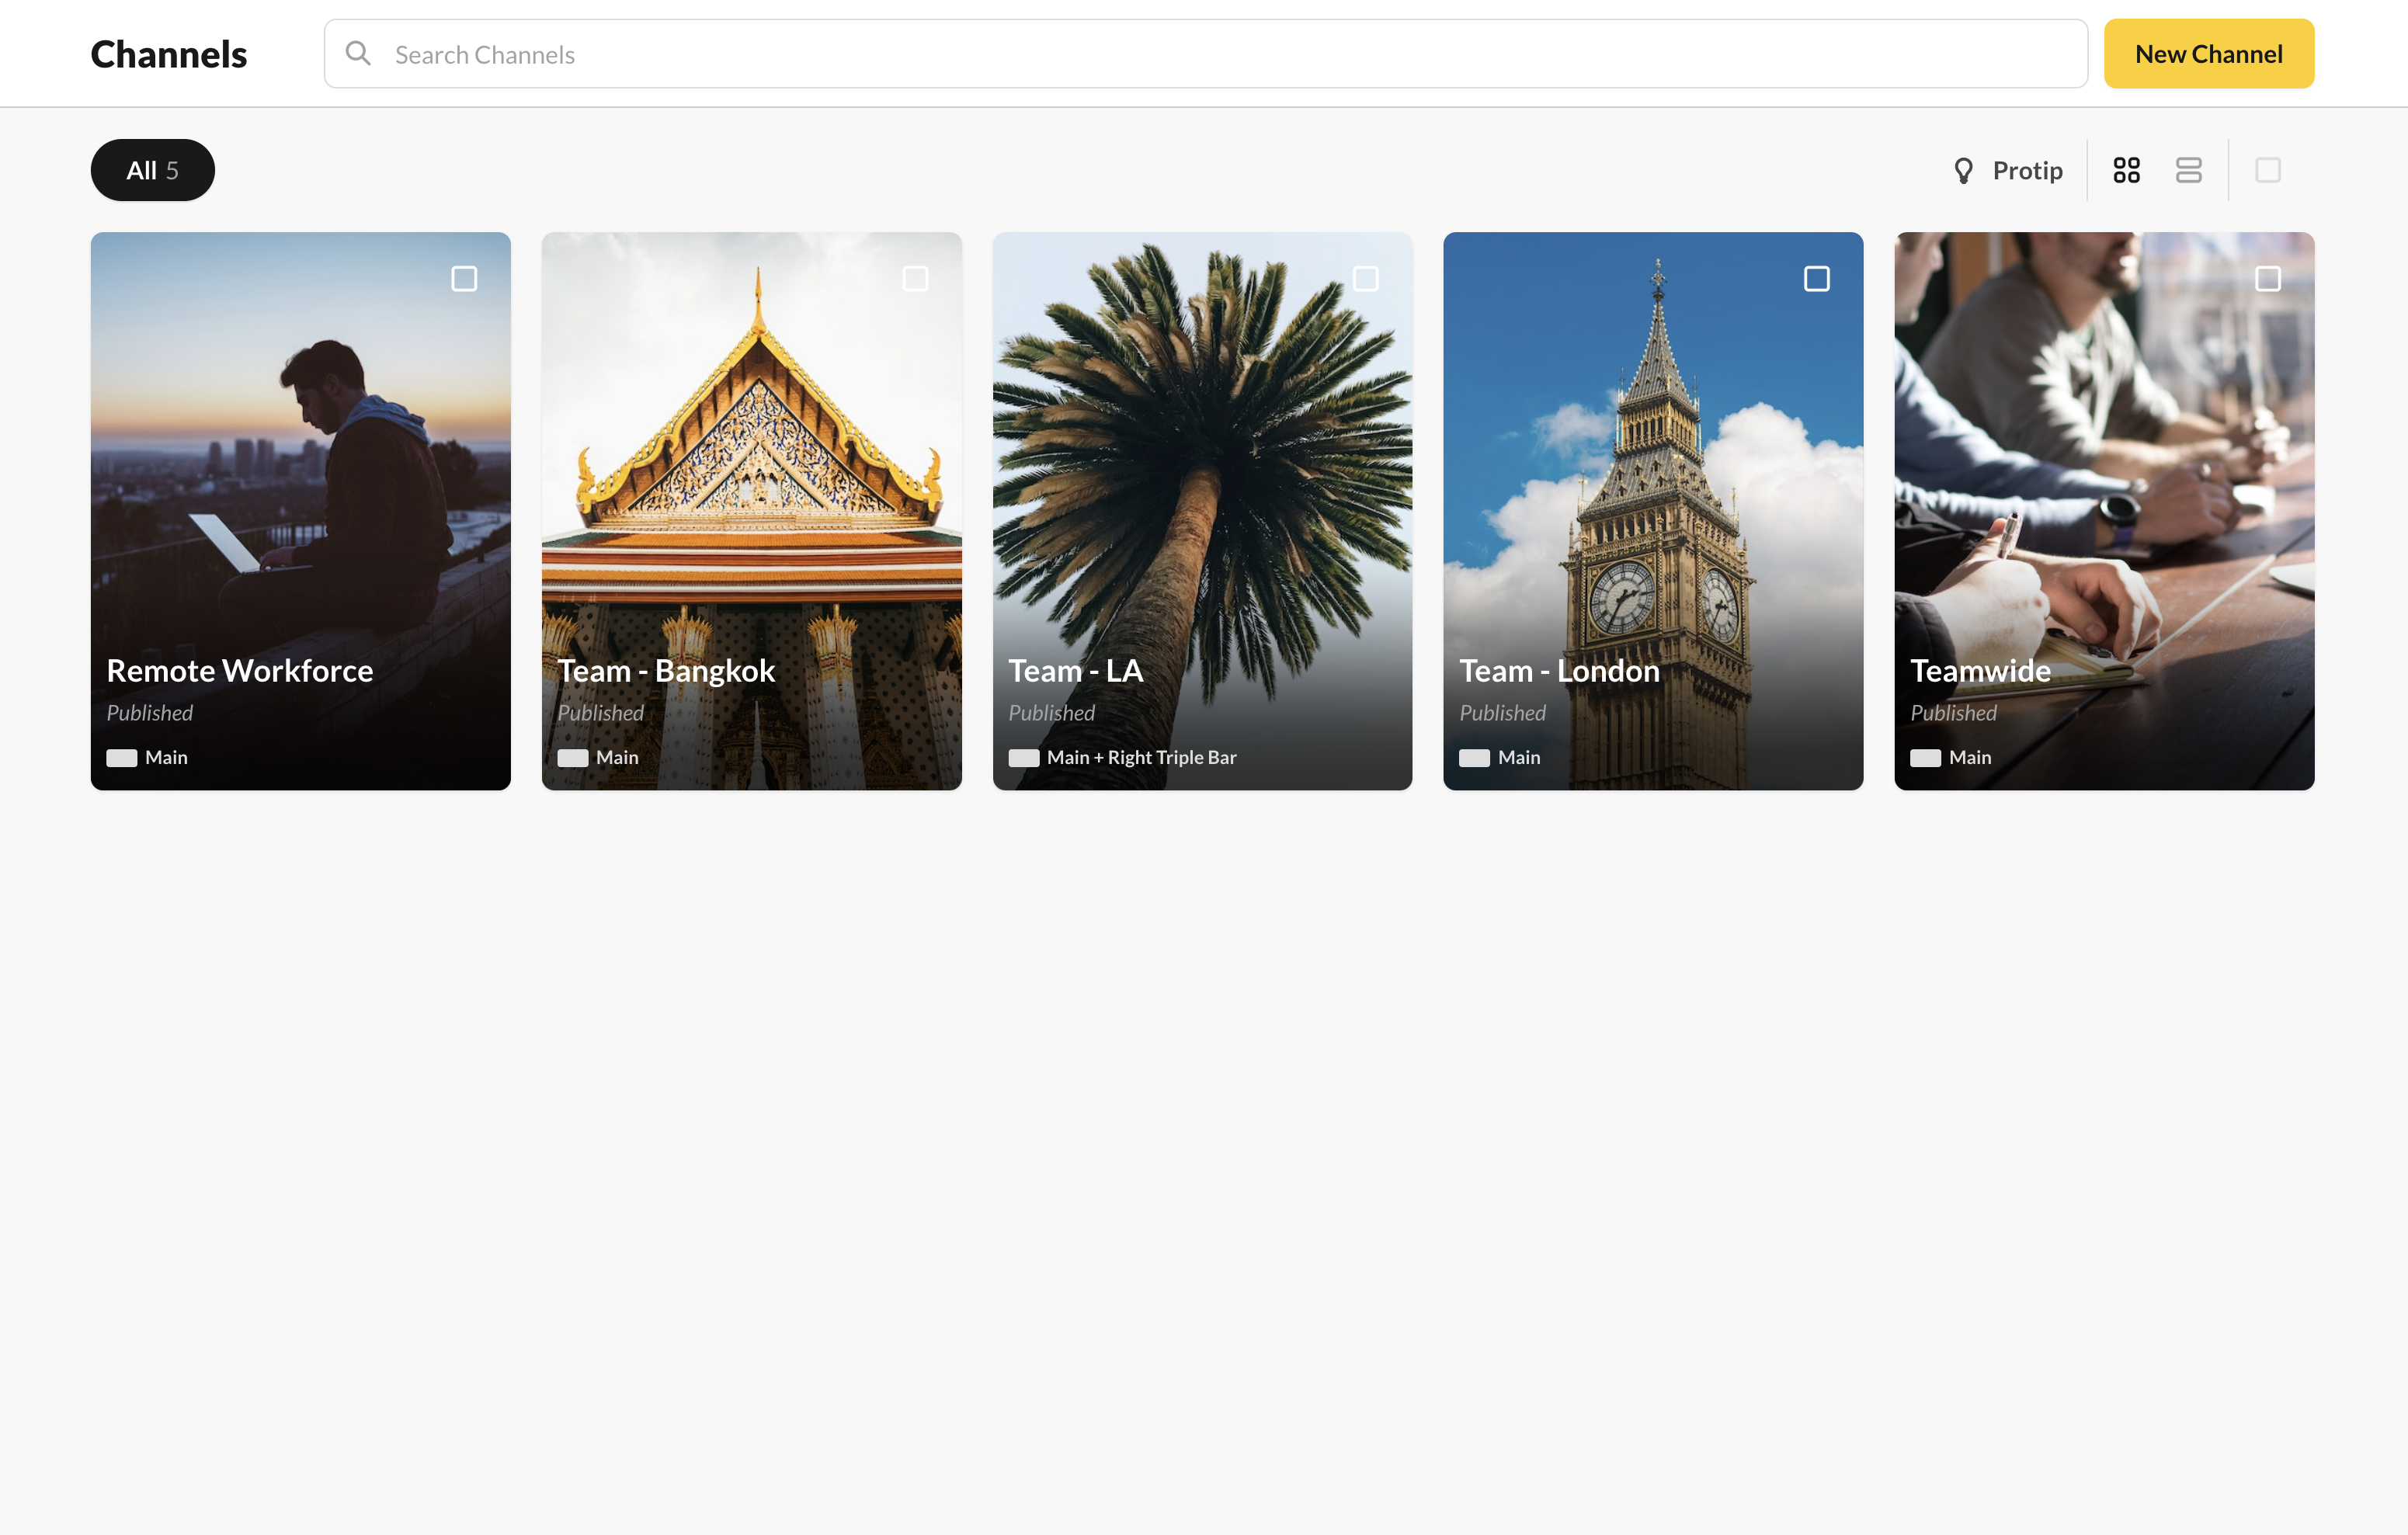The width and height of the screenshot is (2408, 1535).
Task: Open the Team - Bangkok channel title
Action: pos(666,671)
